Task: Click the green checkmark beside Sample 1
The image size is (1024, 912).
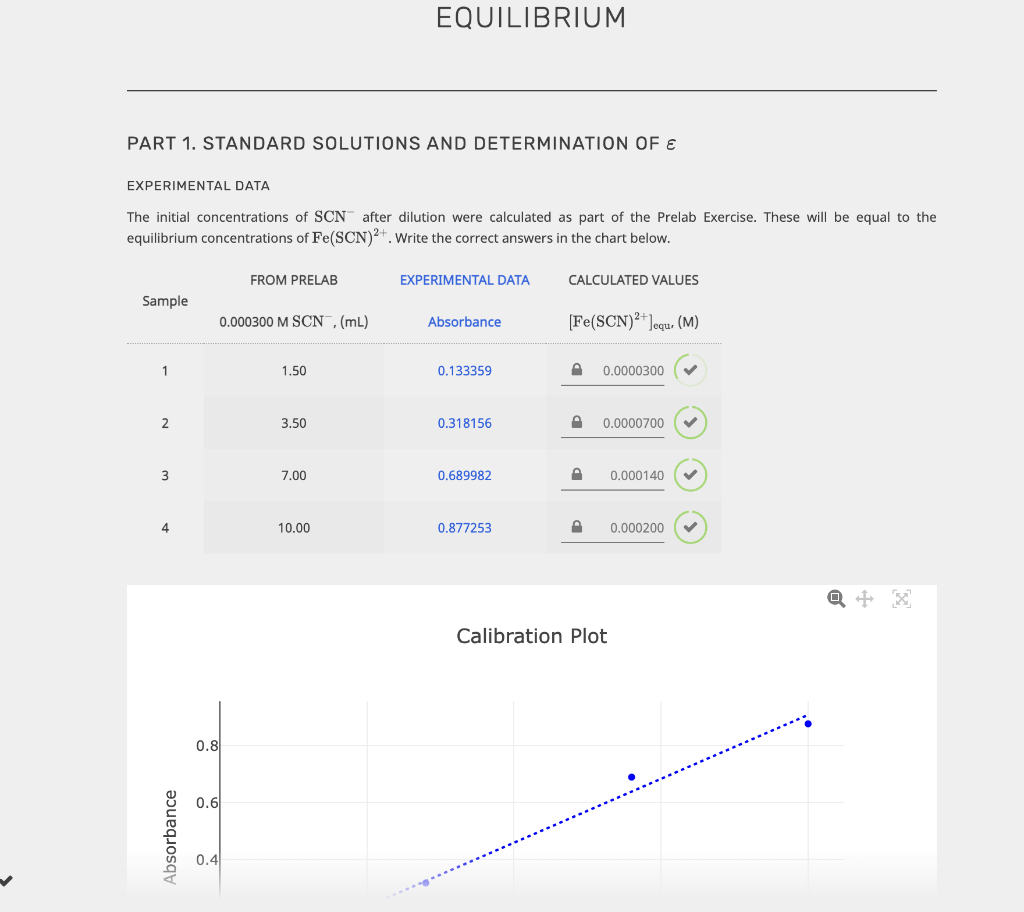Action: (690, 370)
